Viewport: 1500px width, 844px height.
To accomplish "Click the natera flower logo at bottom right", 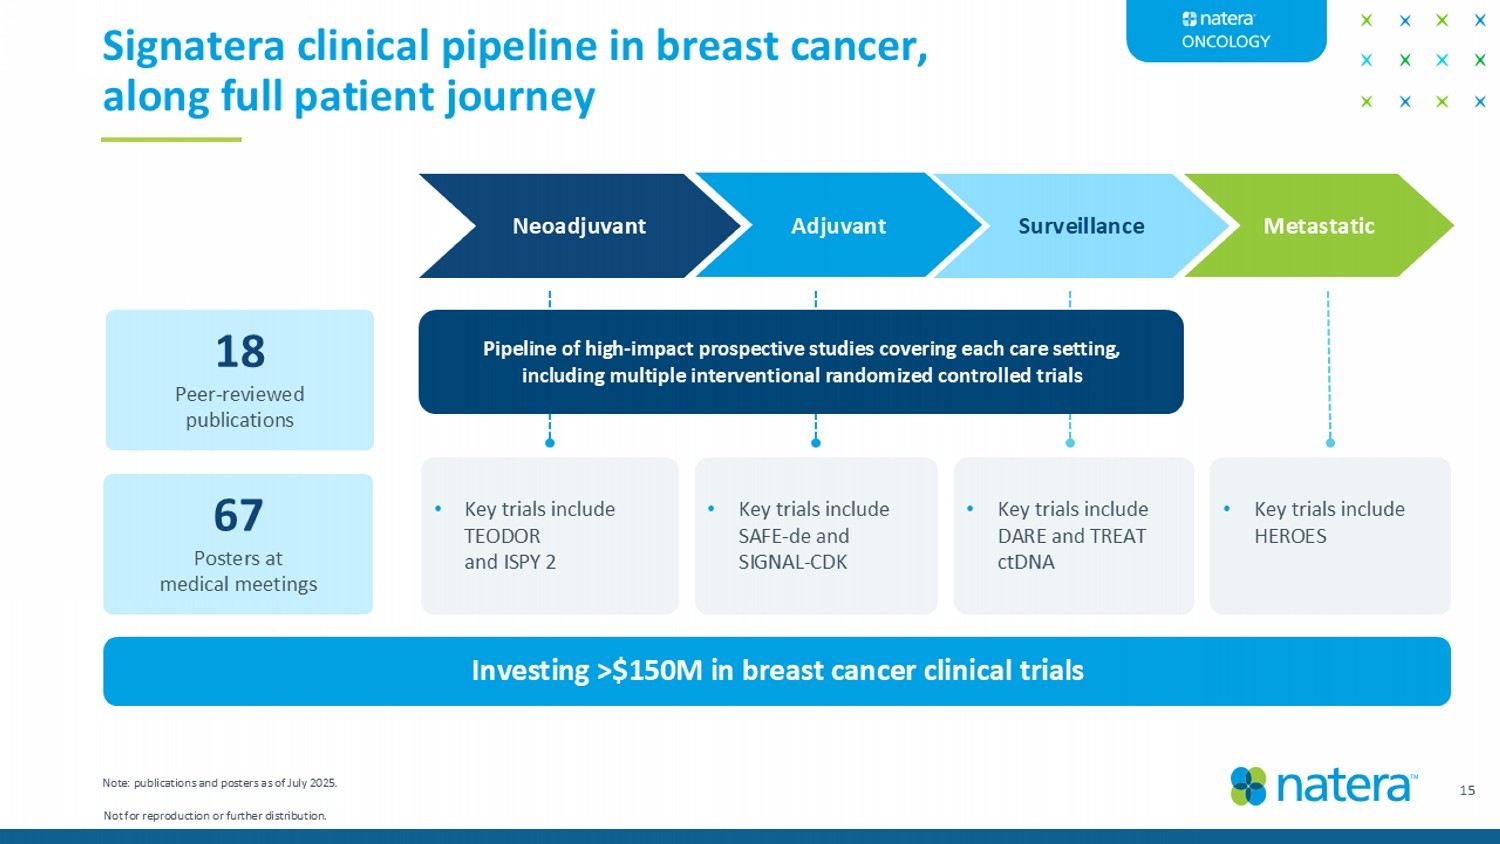I will coord(1248,786).
